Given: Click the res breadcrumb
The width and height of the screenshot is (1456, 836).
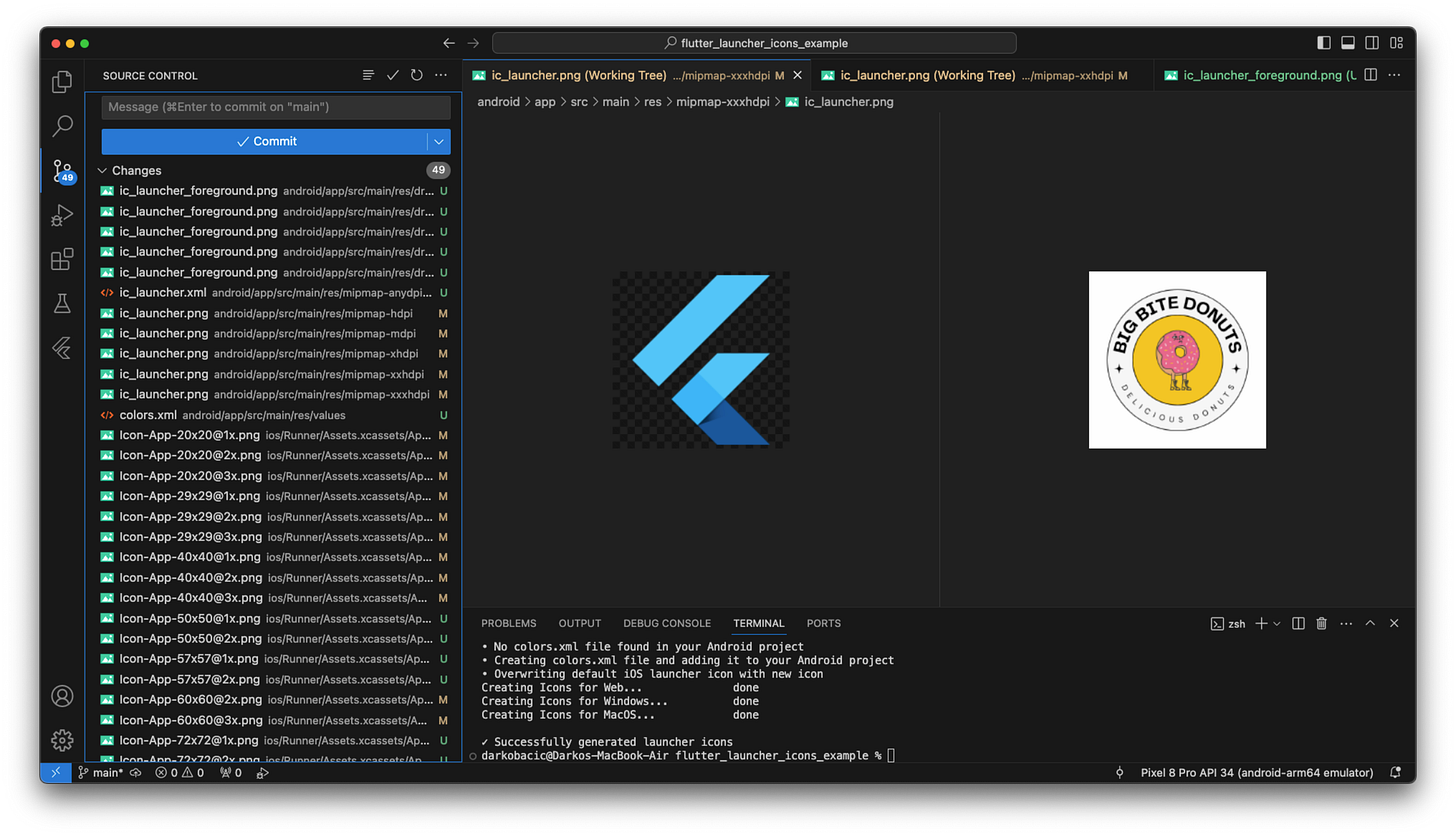Looking at the screenshot, I should coord(652,102).
